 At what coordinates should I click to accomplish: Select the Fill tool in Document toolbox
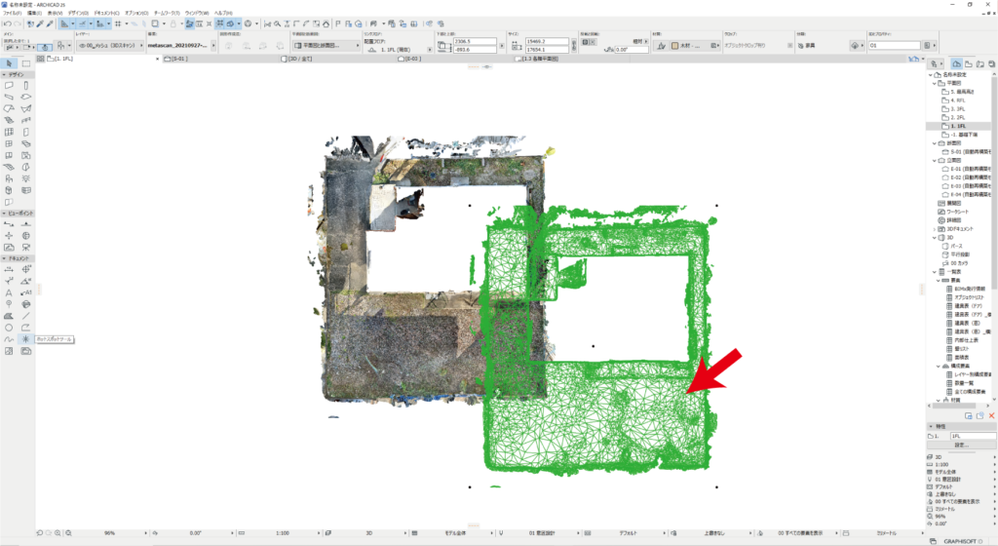pyautogui.click(x=9, y=316)
